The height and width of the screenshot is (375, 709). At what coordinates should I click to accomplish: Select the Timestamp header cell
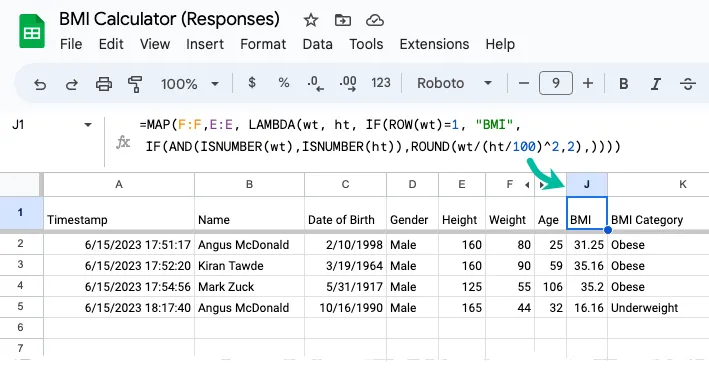pyautogui.click(x=119, y=213)
